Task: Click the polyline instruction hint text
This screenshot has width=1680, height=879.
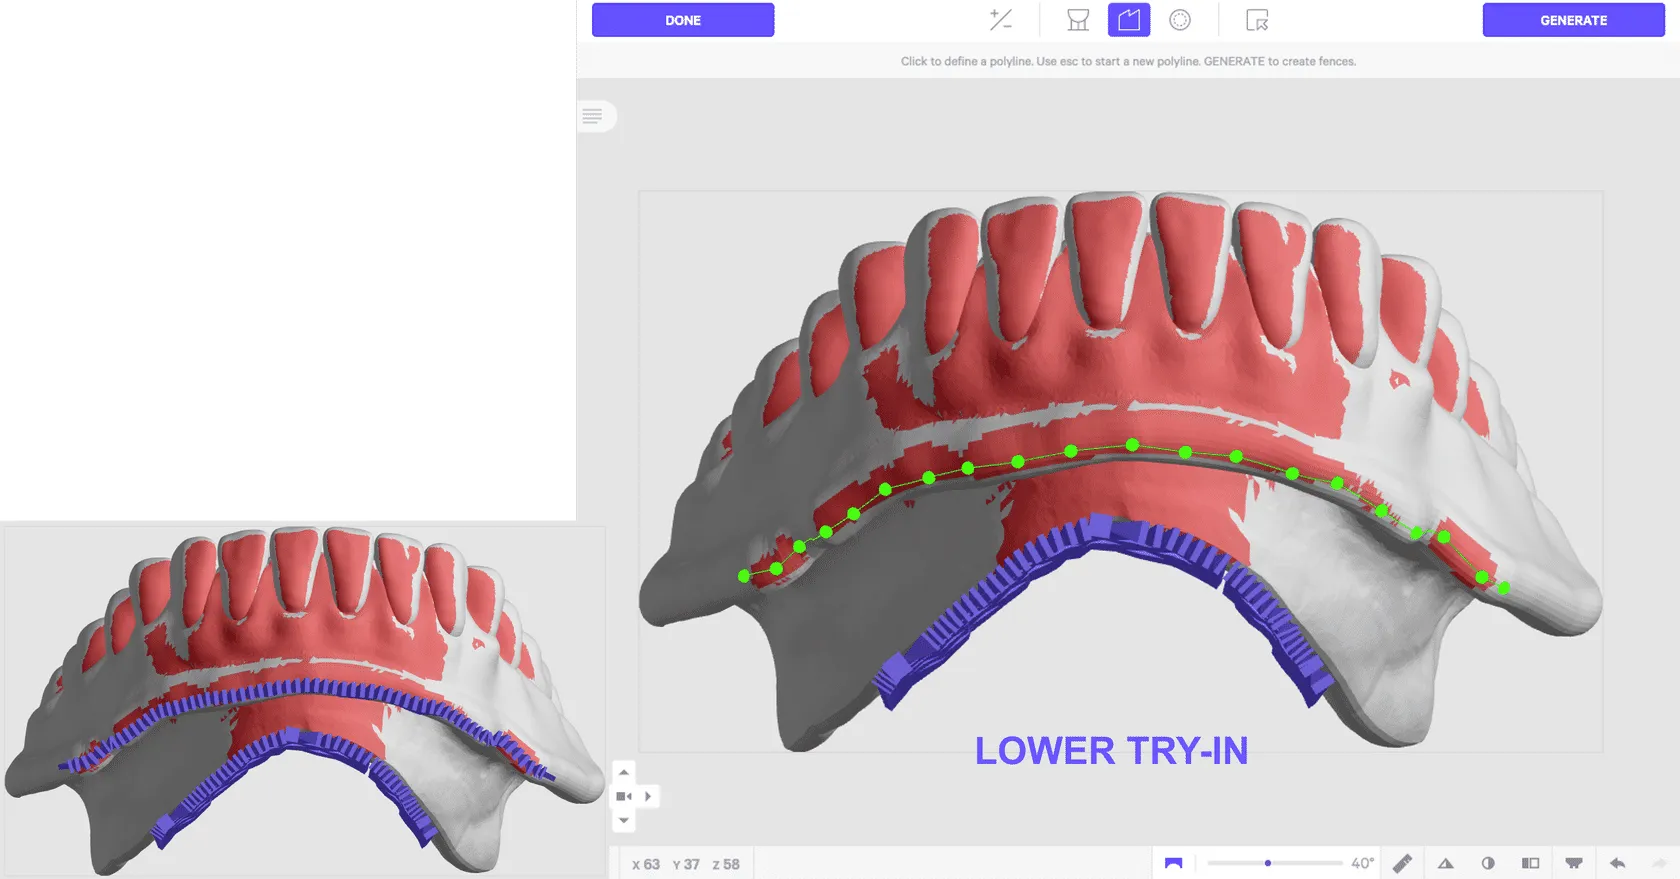Action: 1128,61
